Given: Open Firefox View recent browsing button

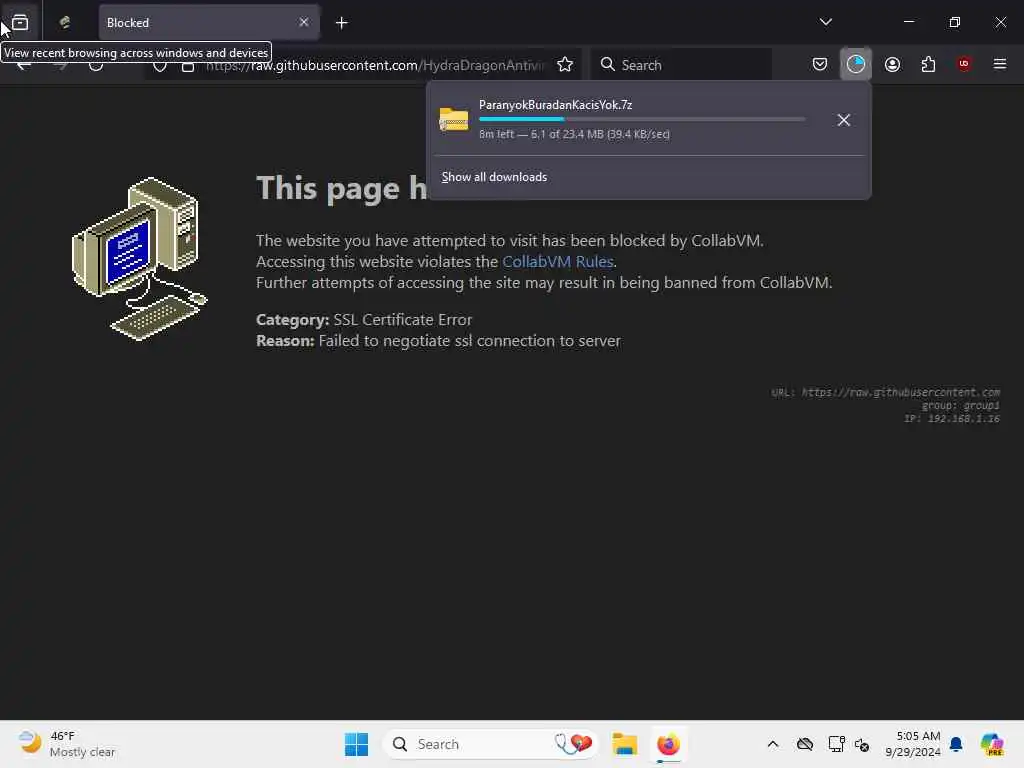Looking at the screenshot, I should pos(20,23).
